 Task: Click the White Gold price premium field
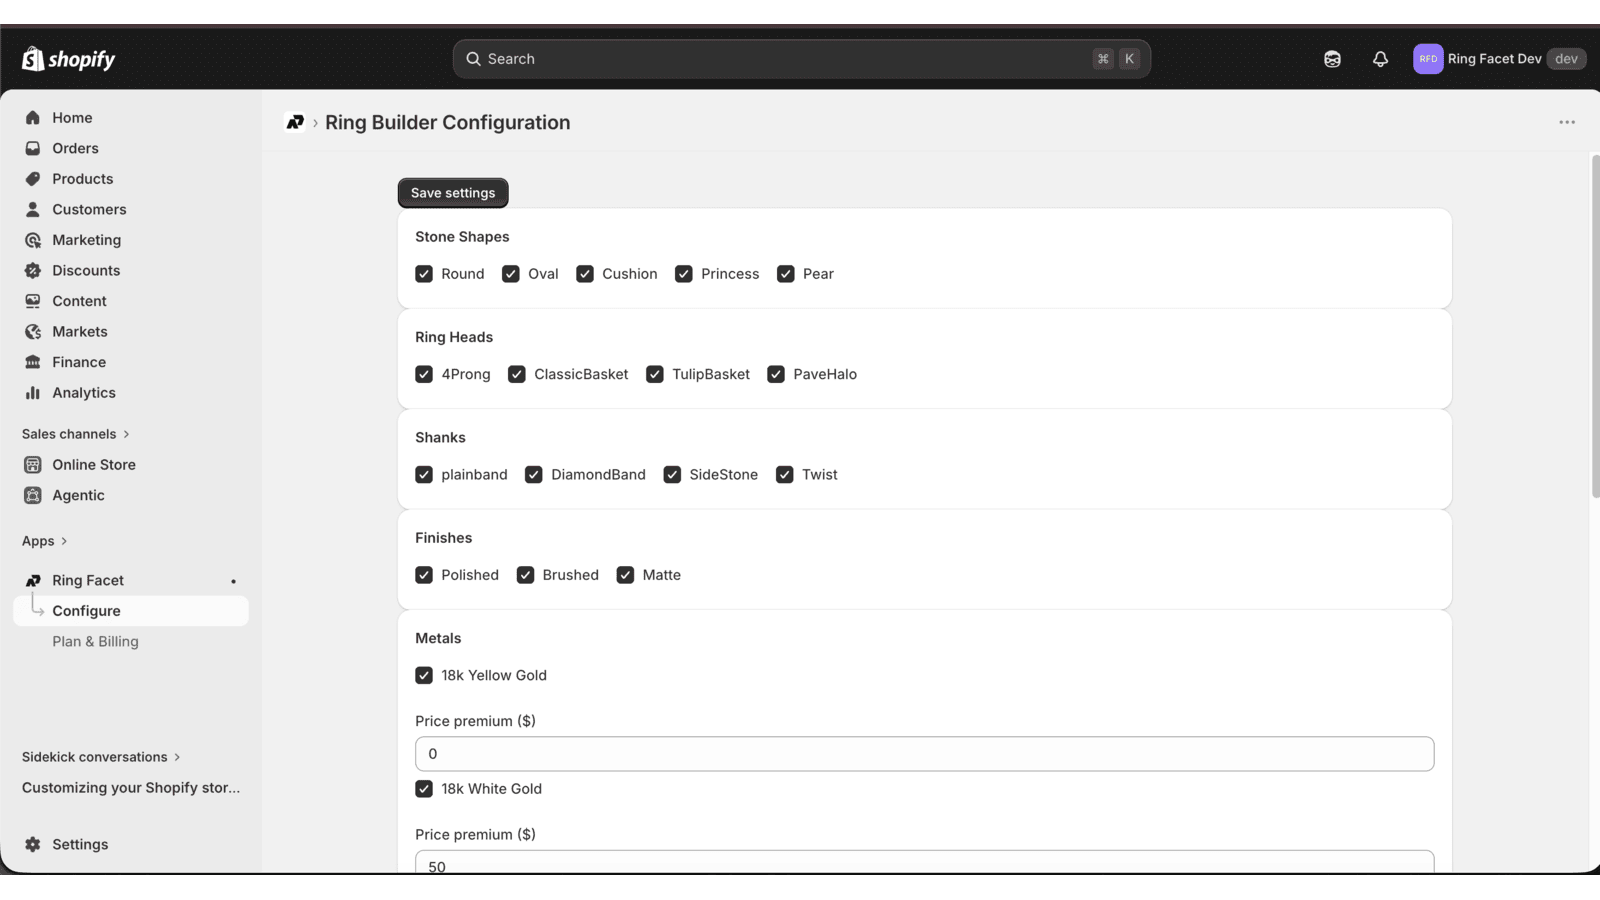pos(925,863)
